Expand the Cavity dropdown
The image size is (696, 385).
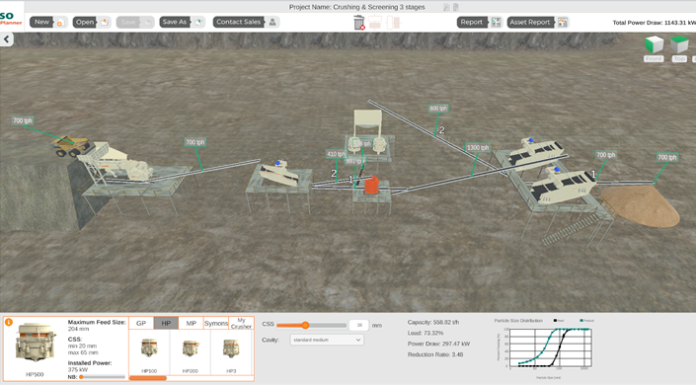(327, 340)
